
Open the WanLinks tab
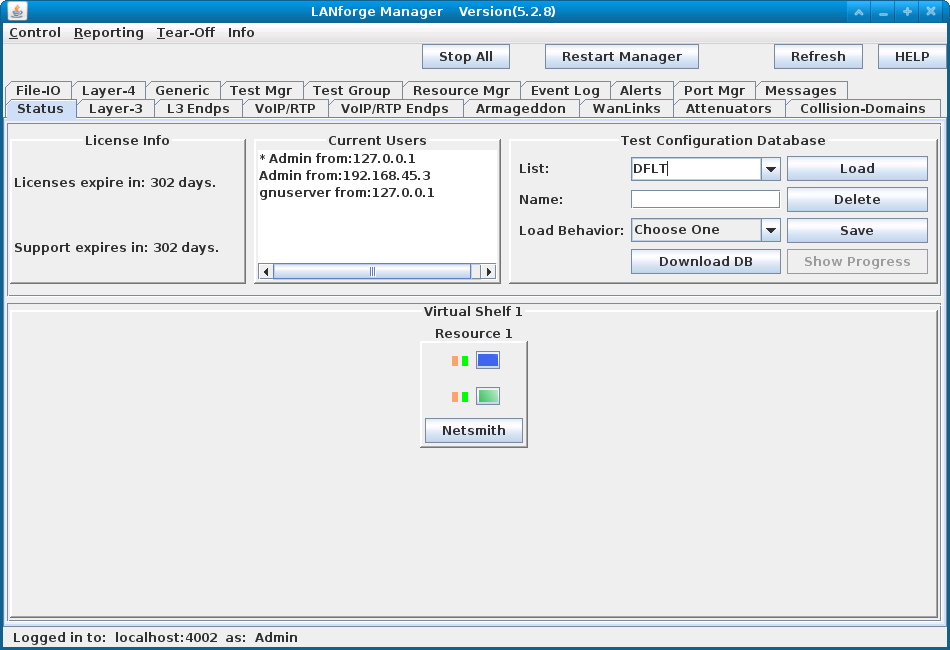[626, 108]
